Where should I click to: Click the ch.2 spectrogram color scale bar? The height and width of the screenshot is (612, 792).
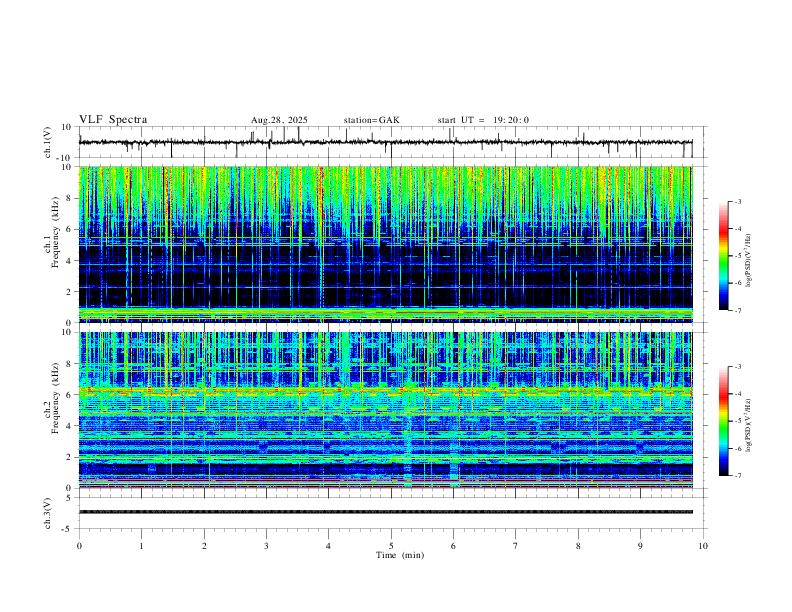[724, 421]
